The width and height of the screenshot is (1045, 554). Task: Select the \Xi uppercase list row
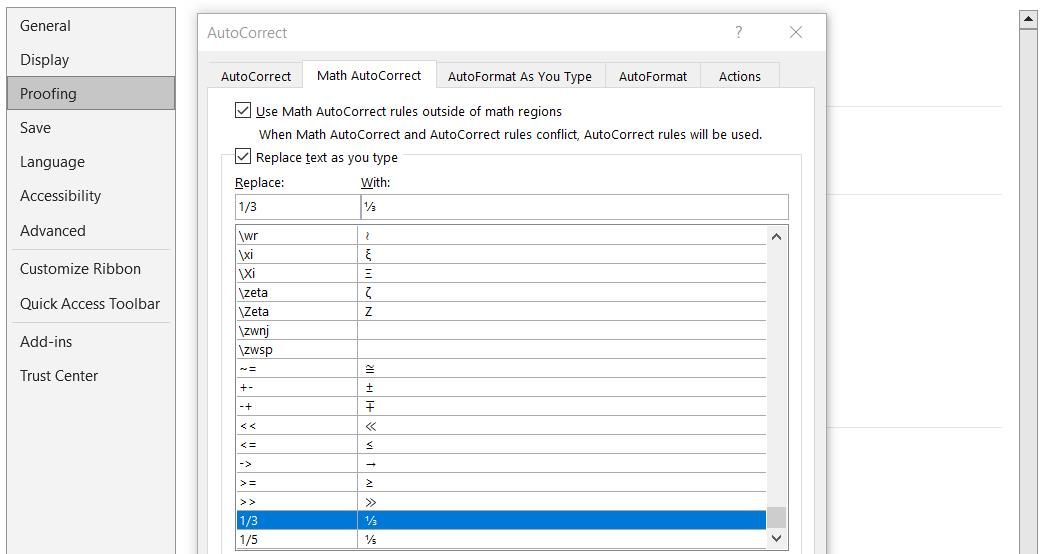click(x=501, y=273)
